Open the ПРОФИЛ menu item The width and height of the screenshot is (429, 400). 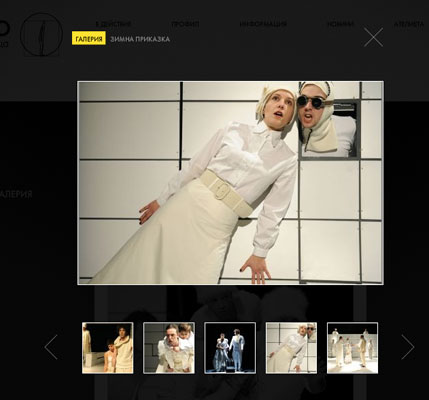[185, 24]
